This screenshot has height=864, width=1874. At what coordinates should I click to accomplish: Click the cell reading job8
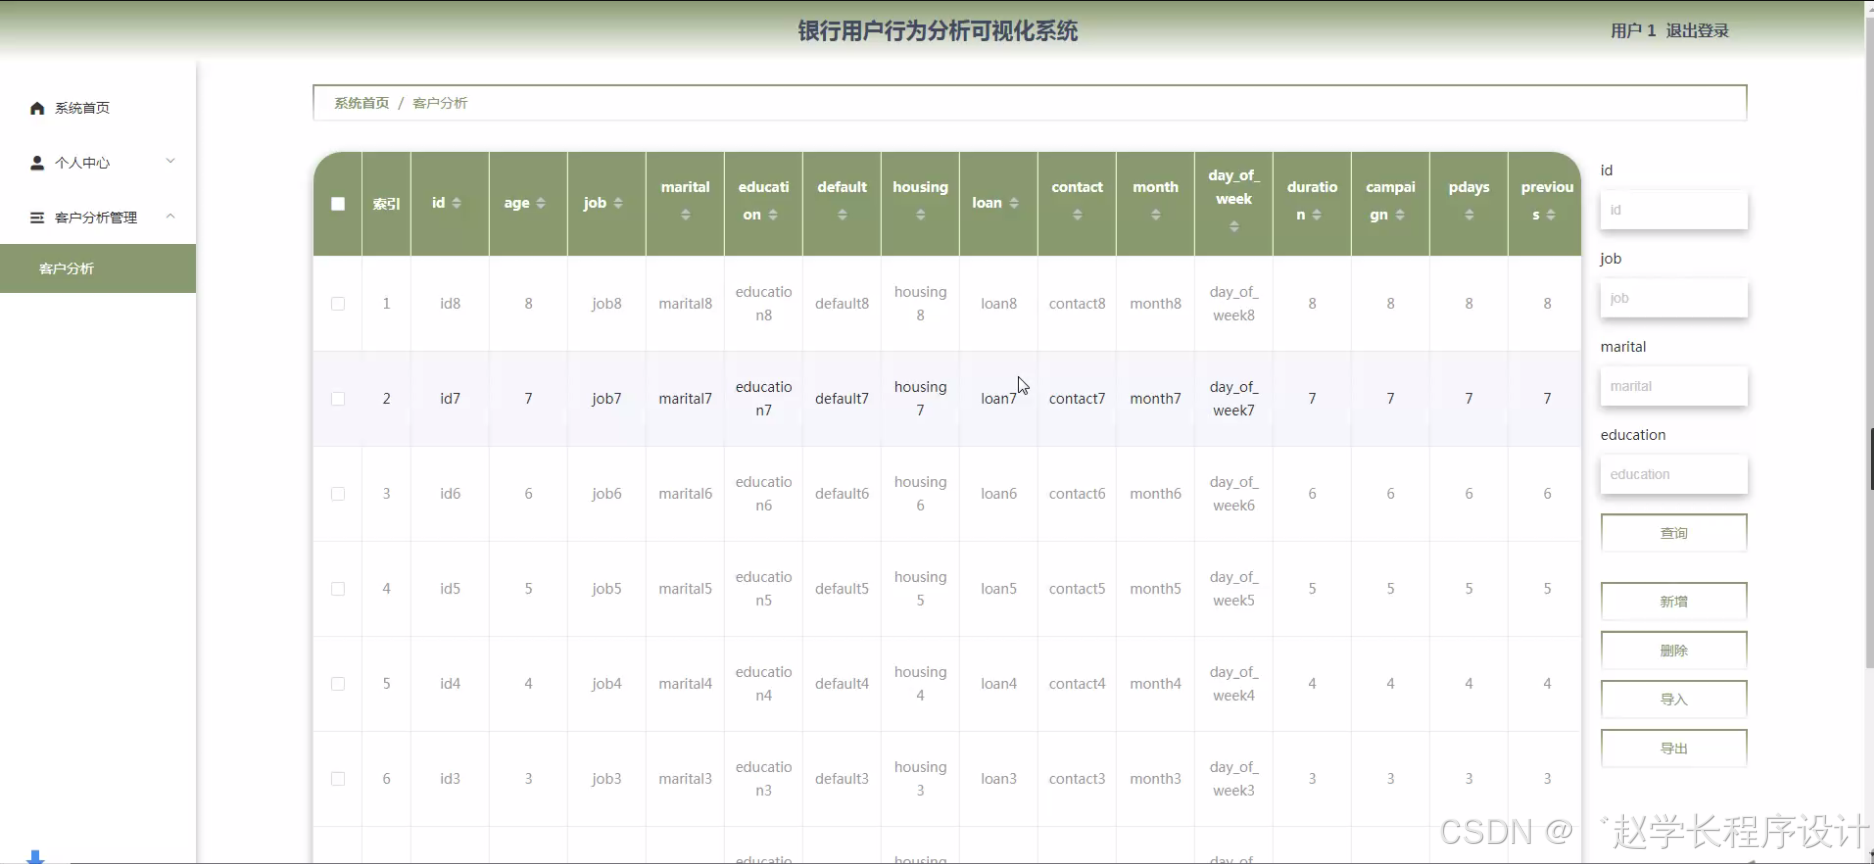(606, 304)
